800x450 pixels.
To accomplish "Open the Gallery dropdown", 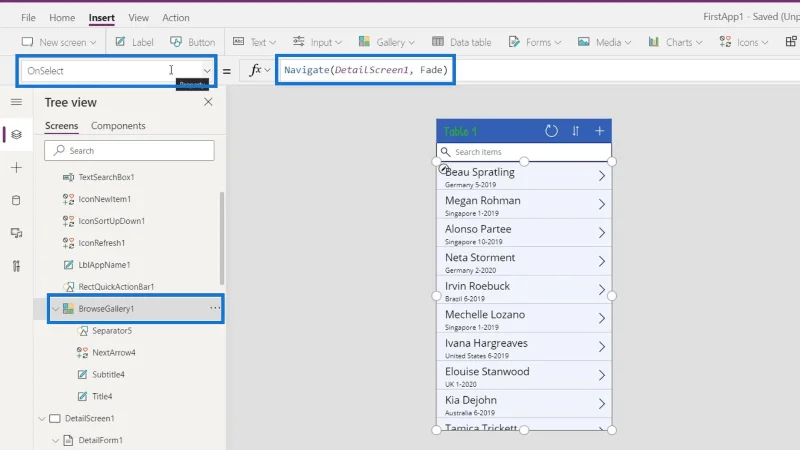I will pos(386,42).
